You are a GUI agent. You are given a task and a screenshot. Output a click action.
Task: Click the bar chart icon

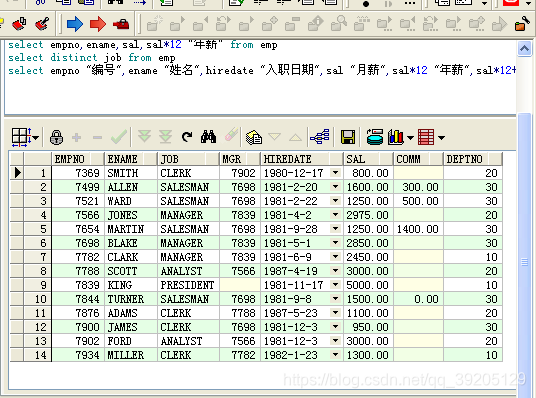396,137
